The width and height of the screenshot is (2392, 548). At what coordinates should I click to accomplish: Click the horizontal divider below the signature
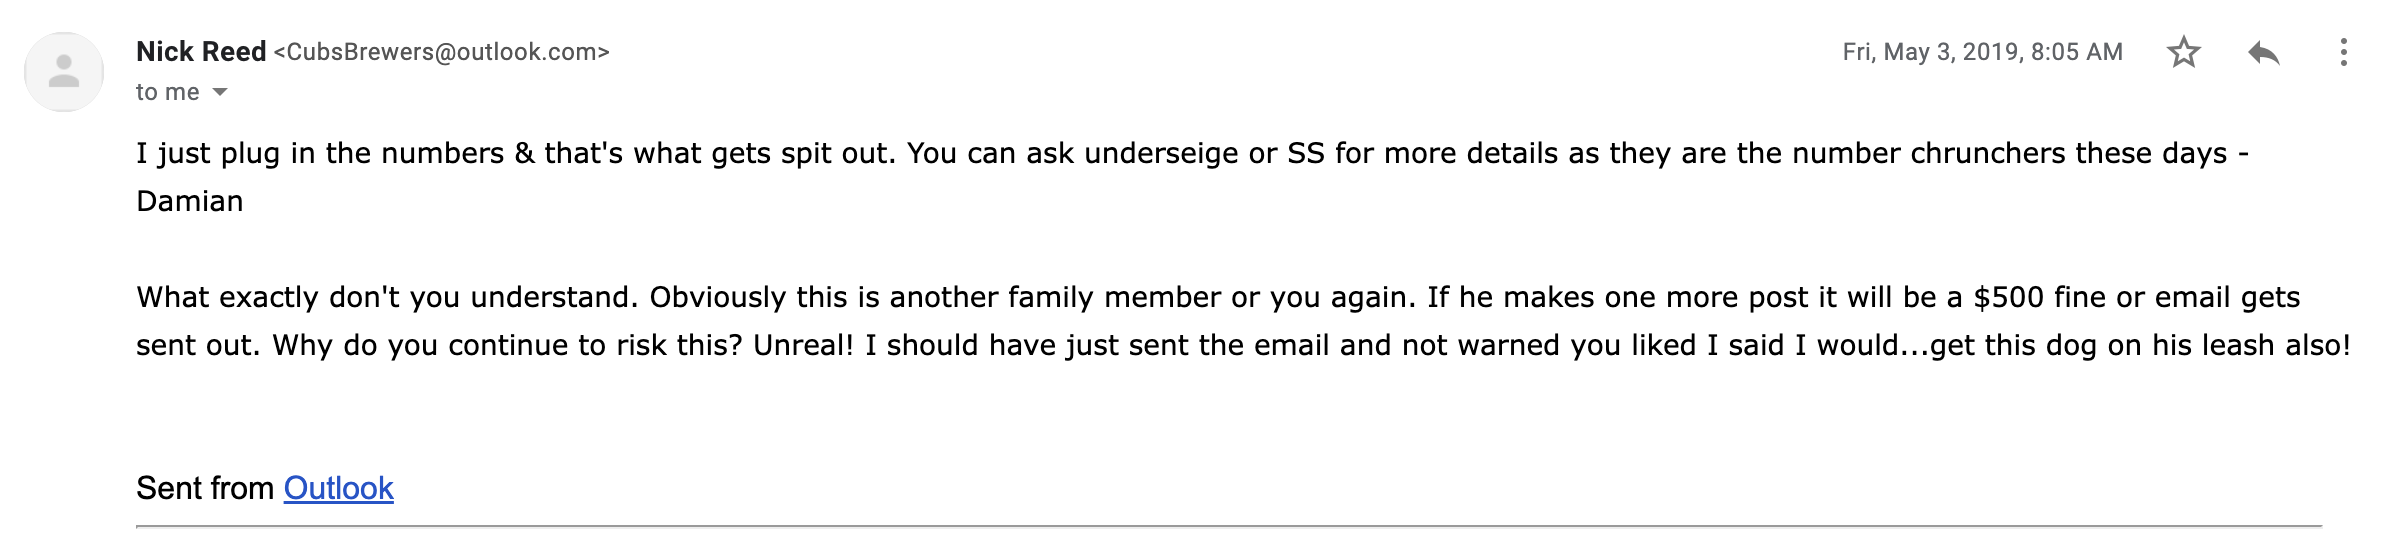1228,526
